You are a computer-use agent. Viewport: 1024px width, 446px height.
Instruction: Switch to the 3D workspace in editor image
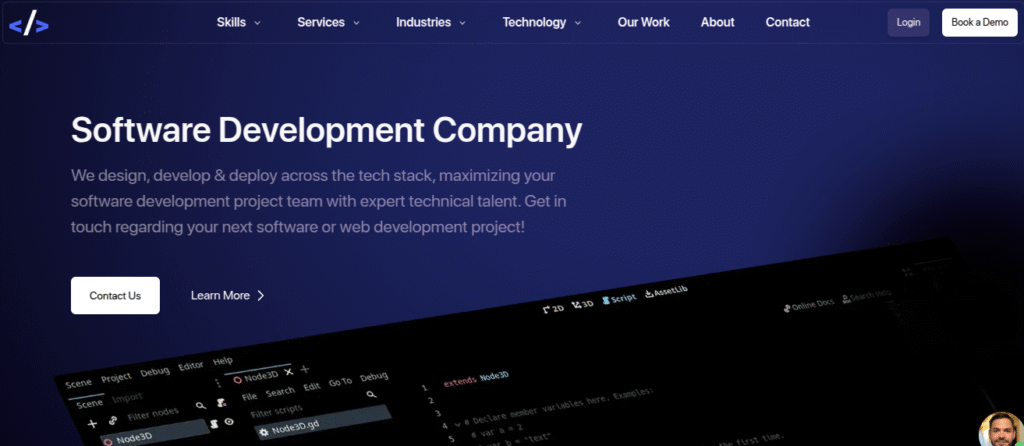pos(583,304)
